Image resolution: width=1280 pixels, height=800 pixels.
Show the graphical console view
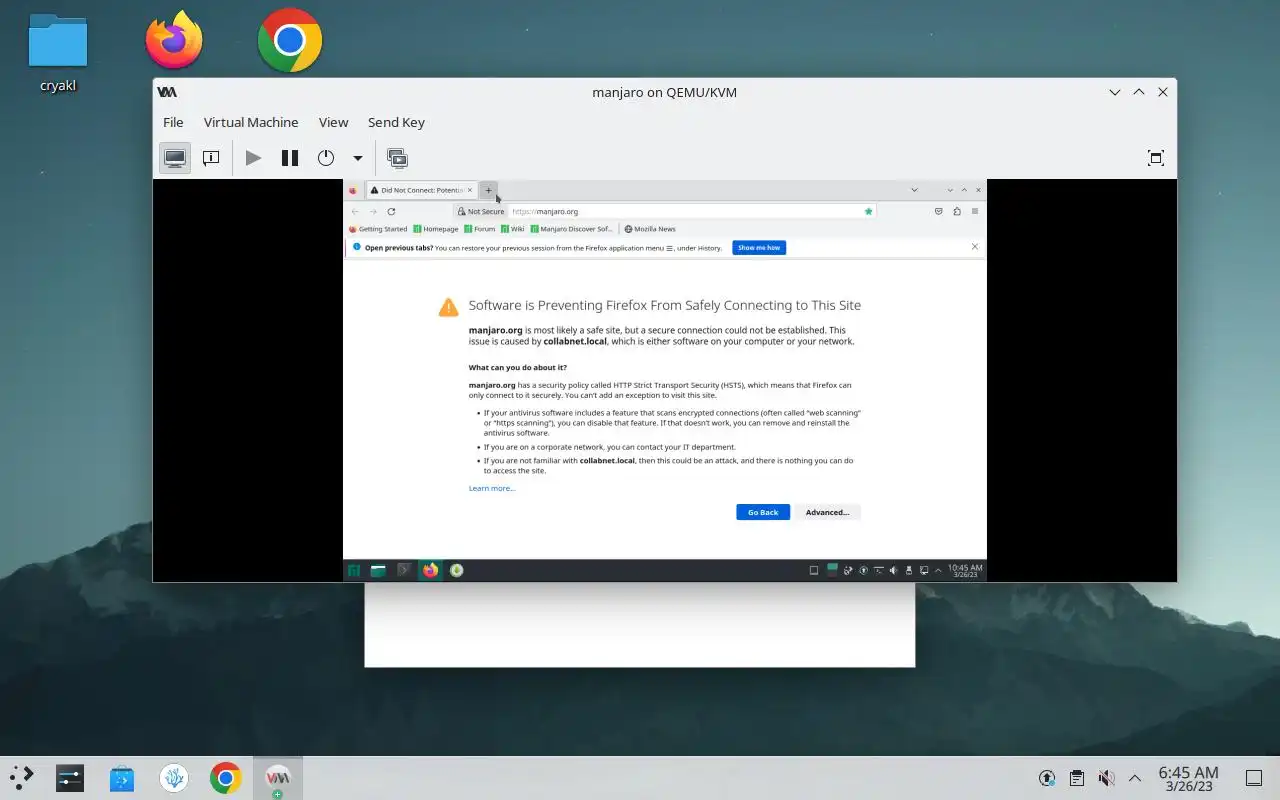coord(175,158)
